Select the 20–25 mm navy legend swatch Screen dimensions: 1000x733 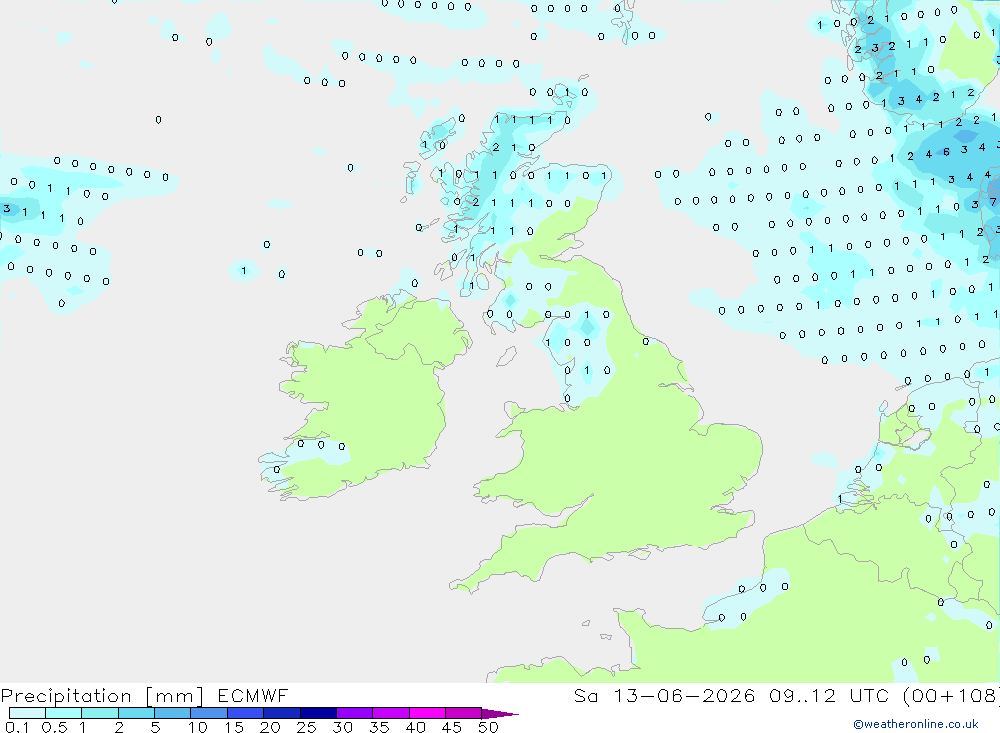pyautogui.click(x=281, y=713)
